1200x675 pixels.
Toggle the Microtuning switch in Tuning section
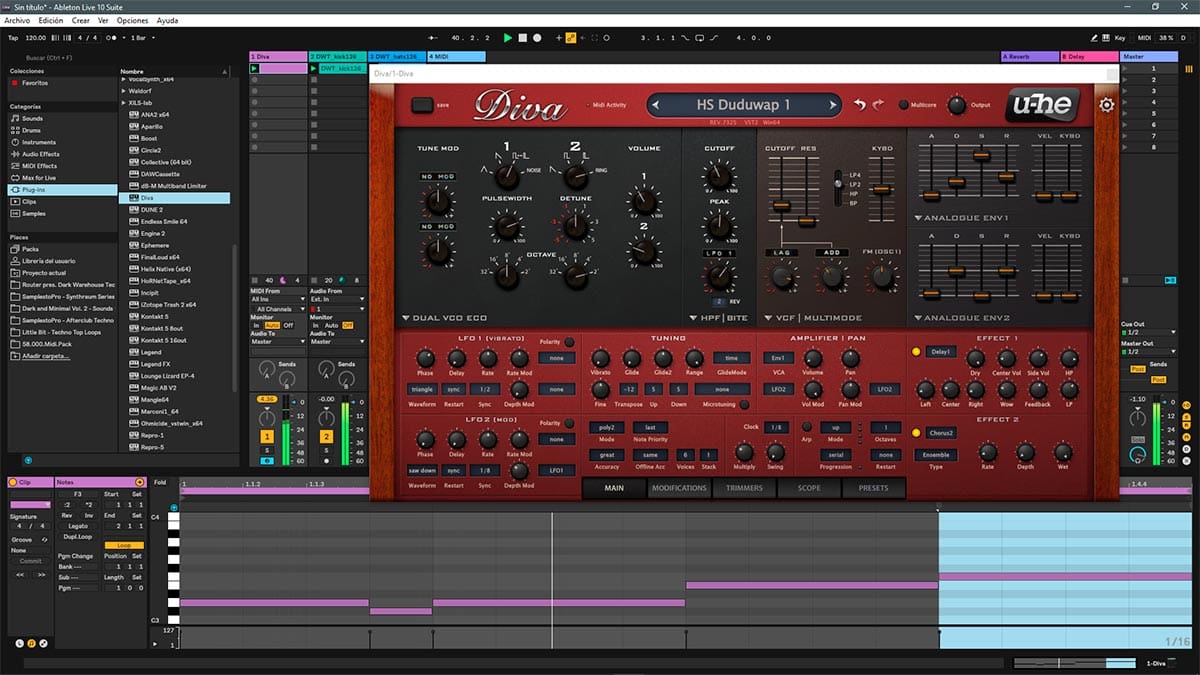(744, 404)
